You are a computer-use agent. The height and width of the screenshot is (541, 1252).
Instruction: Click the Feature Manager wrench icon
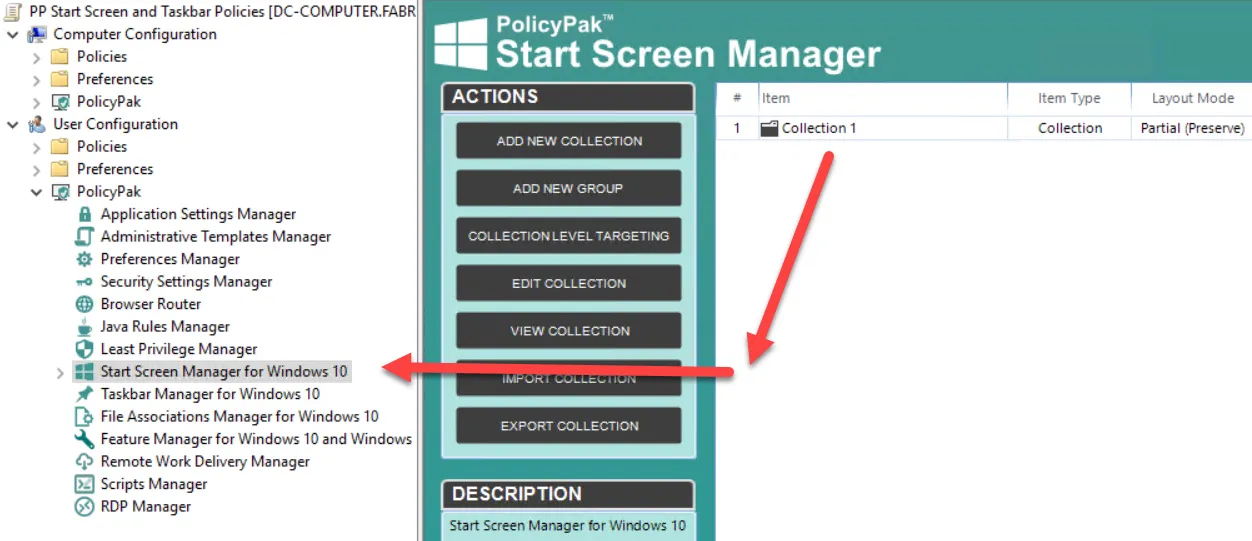(85, 439)
